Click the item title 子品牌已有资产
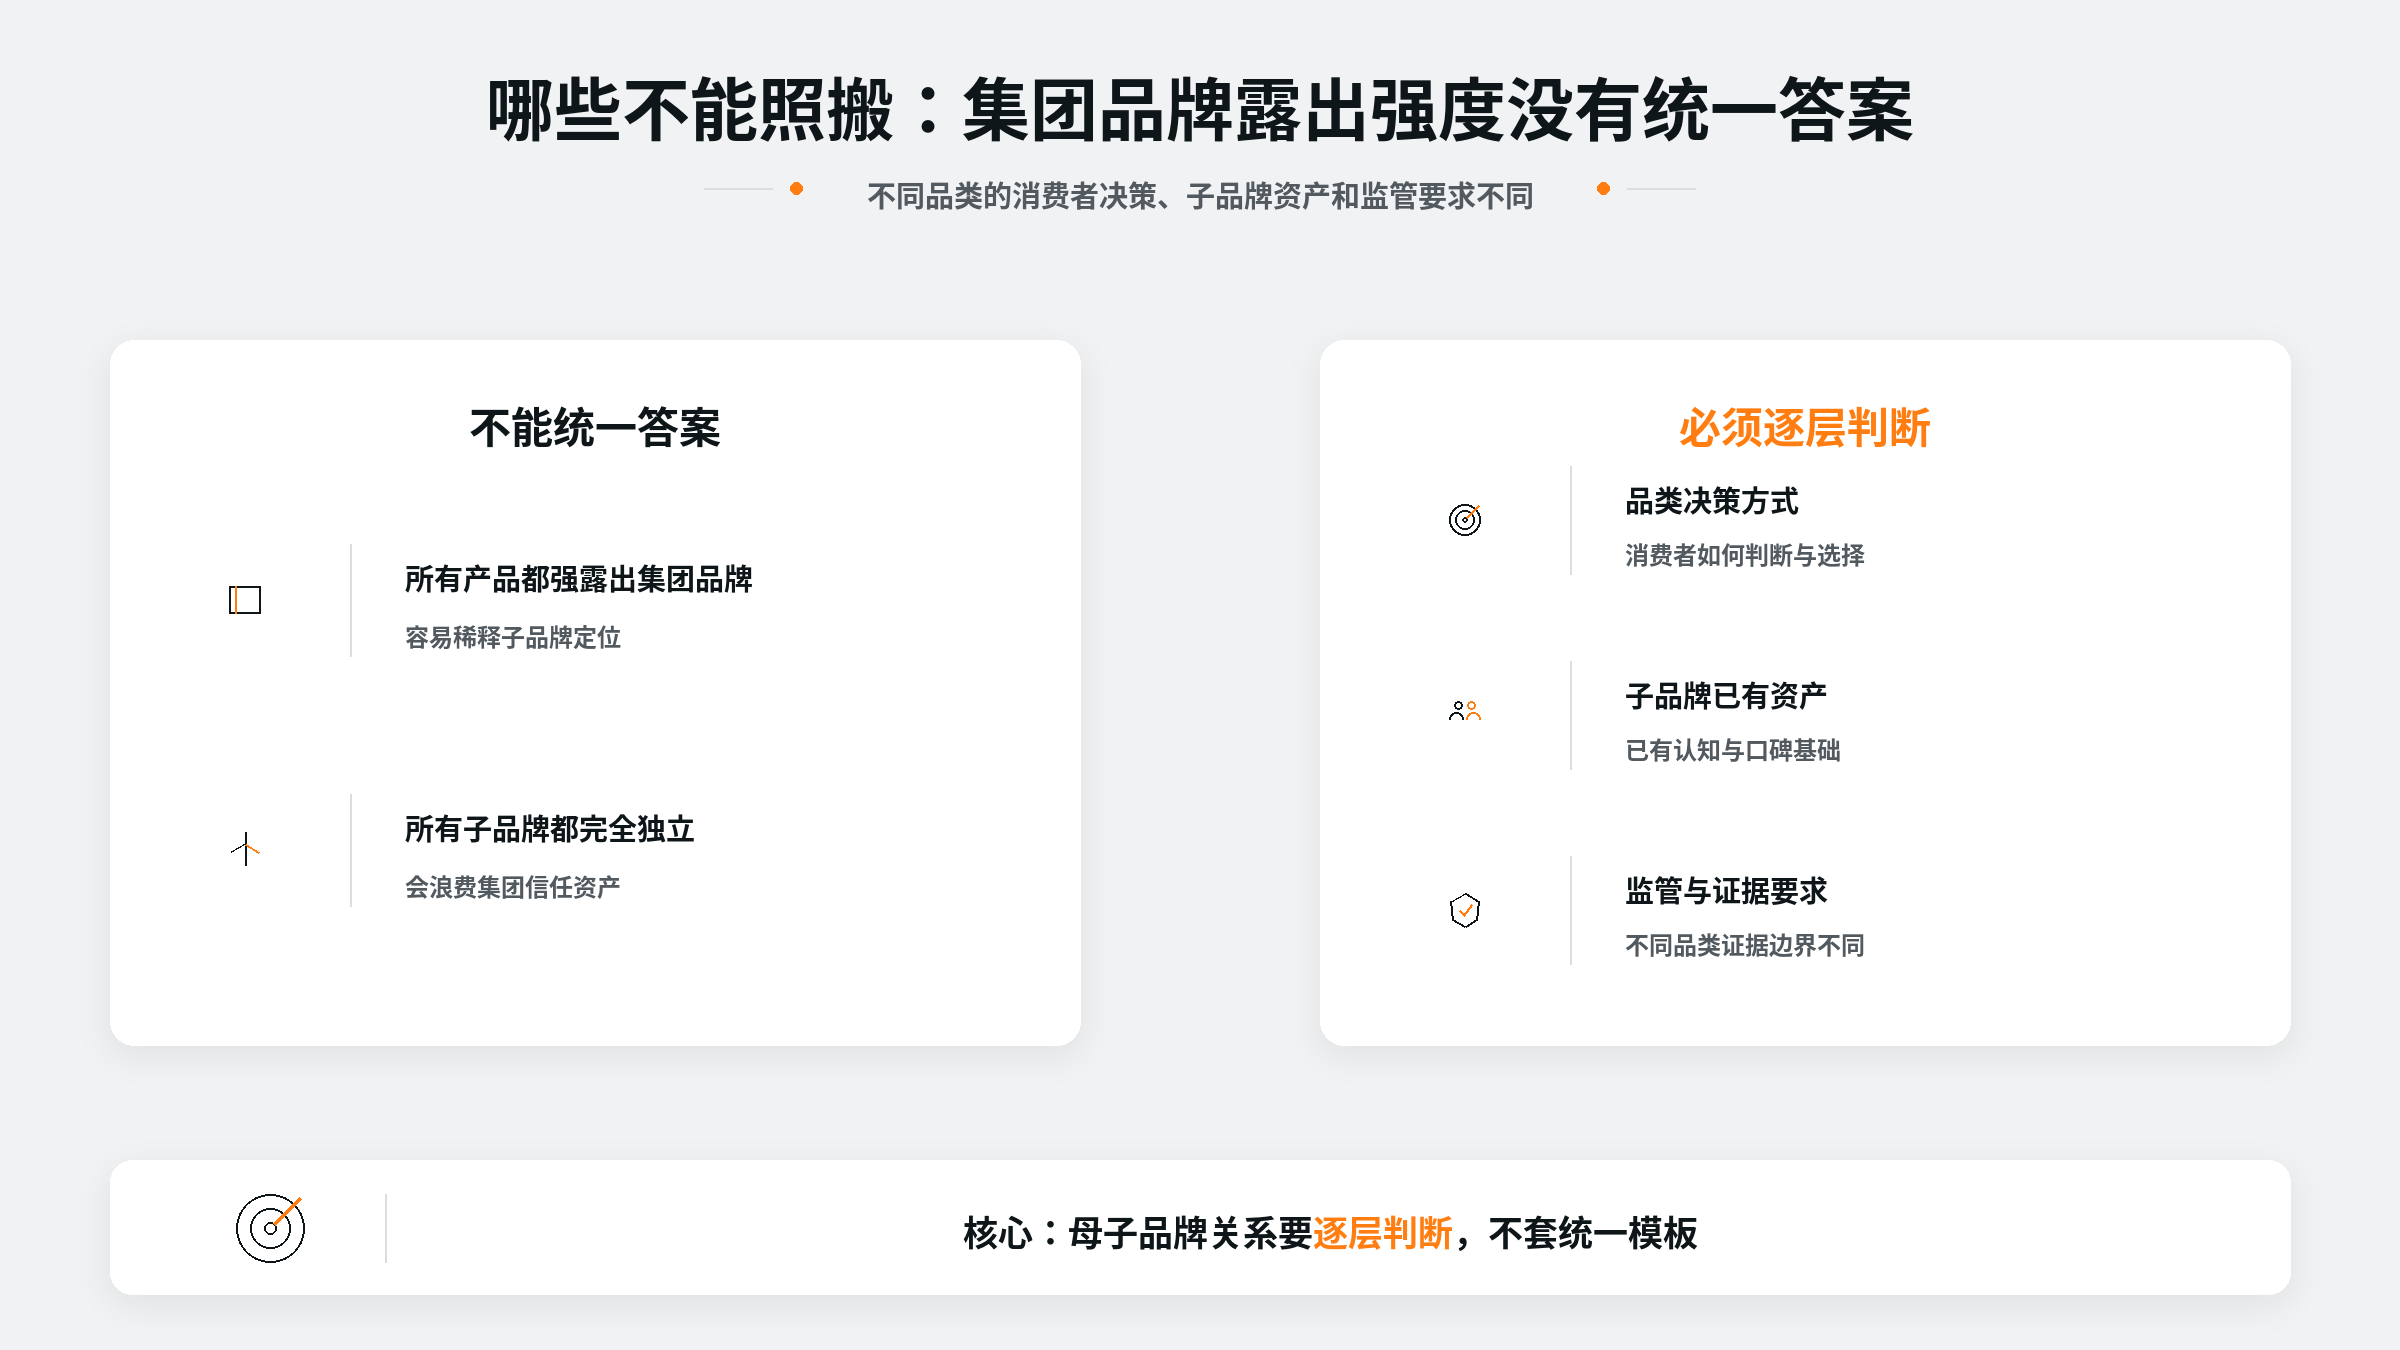 (1726, 696)
